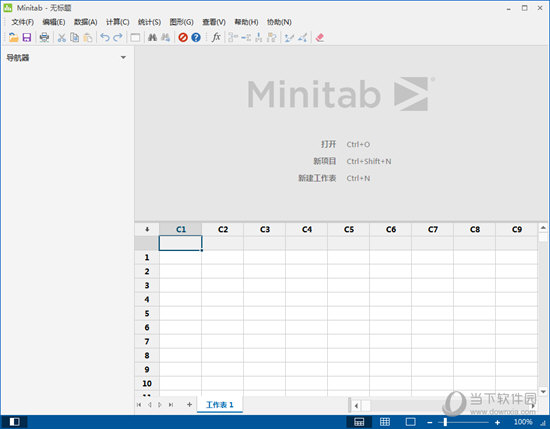Viewport: 550px width, 429px height.
Task: Click the 打开 Ctrl+O shortcut link
Action: 345,144
